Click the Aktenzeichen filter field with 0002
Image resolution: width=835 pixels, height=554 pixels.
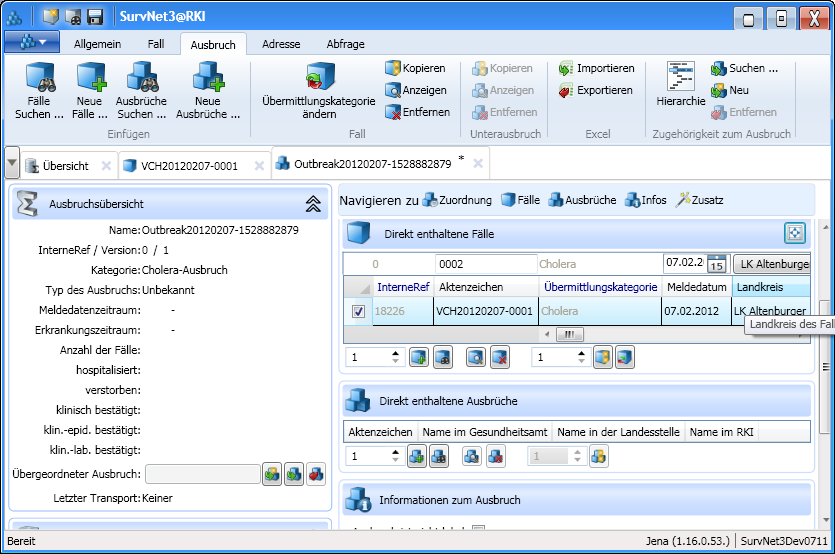click(485, 264)
